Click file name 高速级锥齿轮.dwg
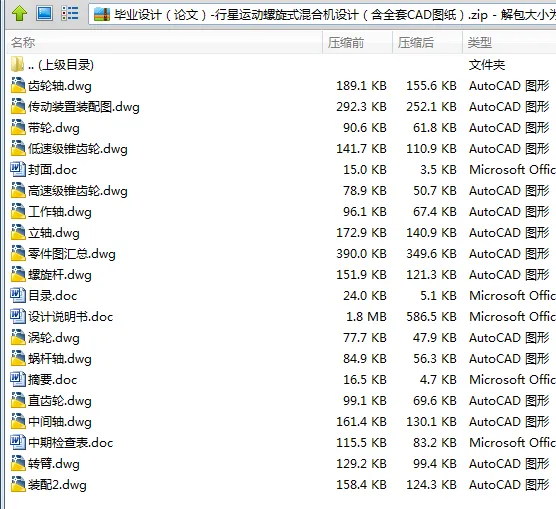This screenshot has width=556, height=509. pos(78,191)
